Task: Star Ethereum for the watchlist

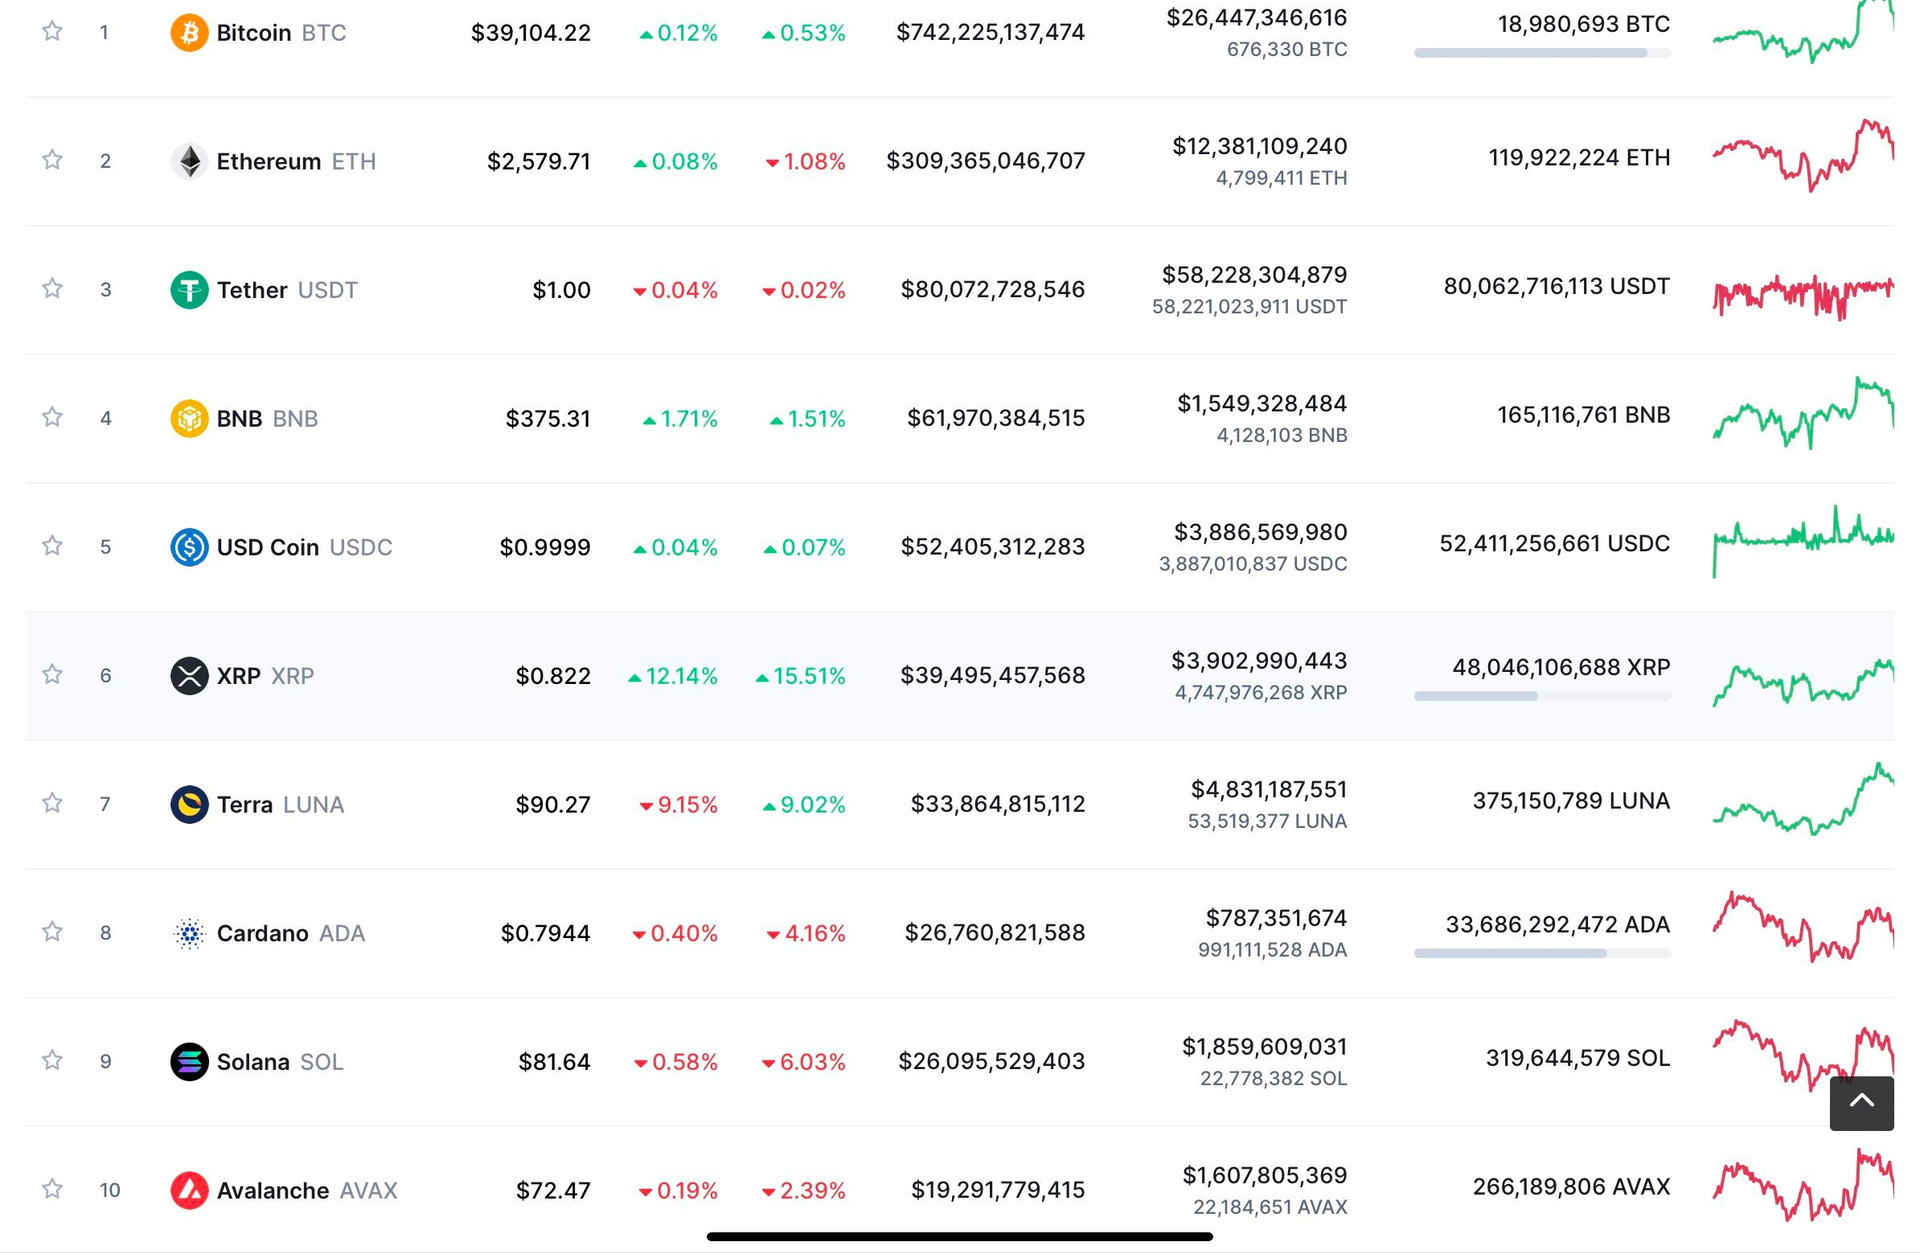Action: pyautogui.click(x=52, y=160)
